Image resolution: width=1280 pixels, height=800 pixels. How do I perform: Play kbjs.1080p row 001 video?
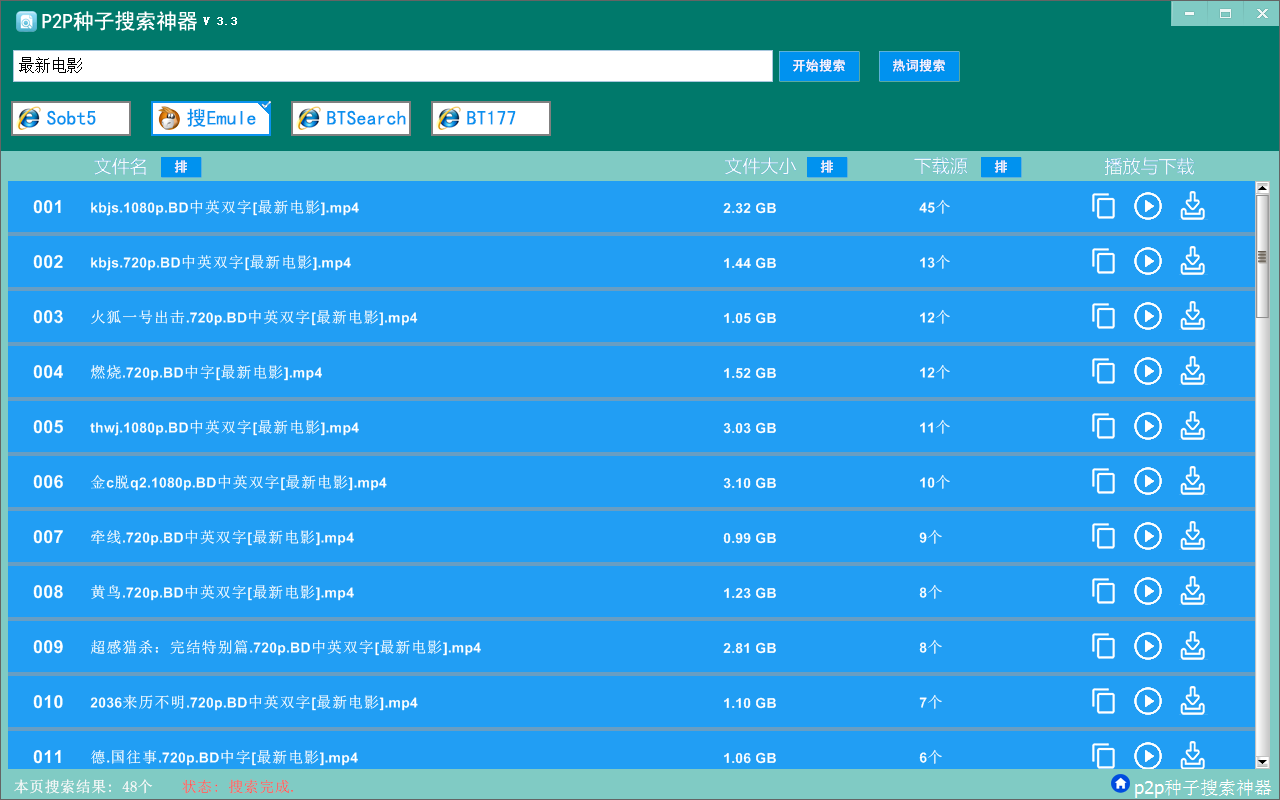click(x=1148, y=207)
